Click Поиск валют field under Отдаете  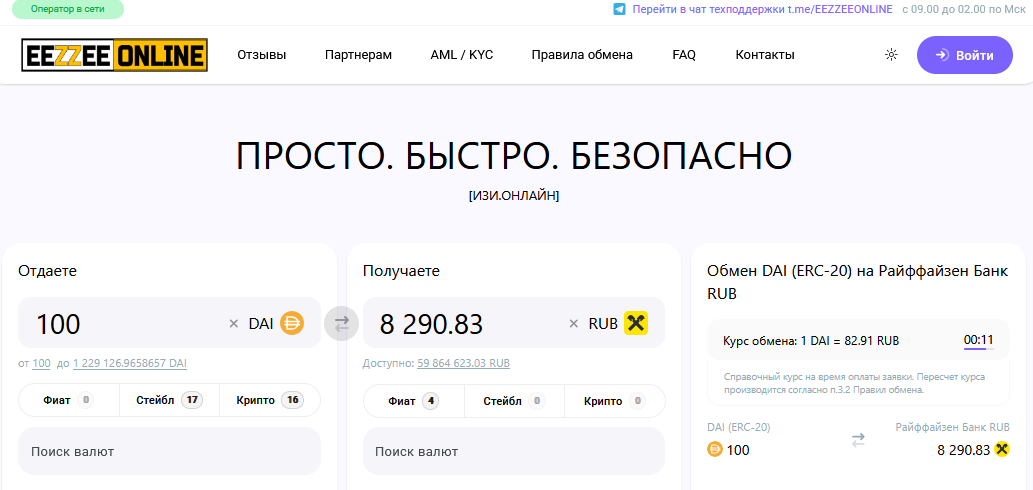tap(169, 451)
